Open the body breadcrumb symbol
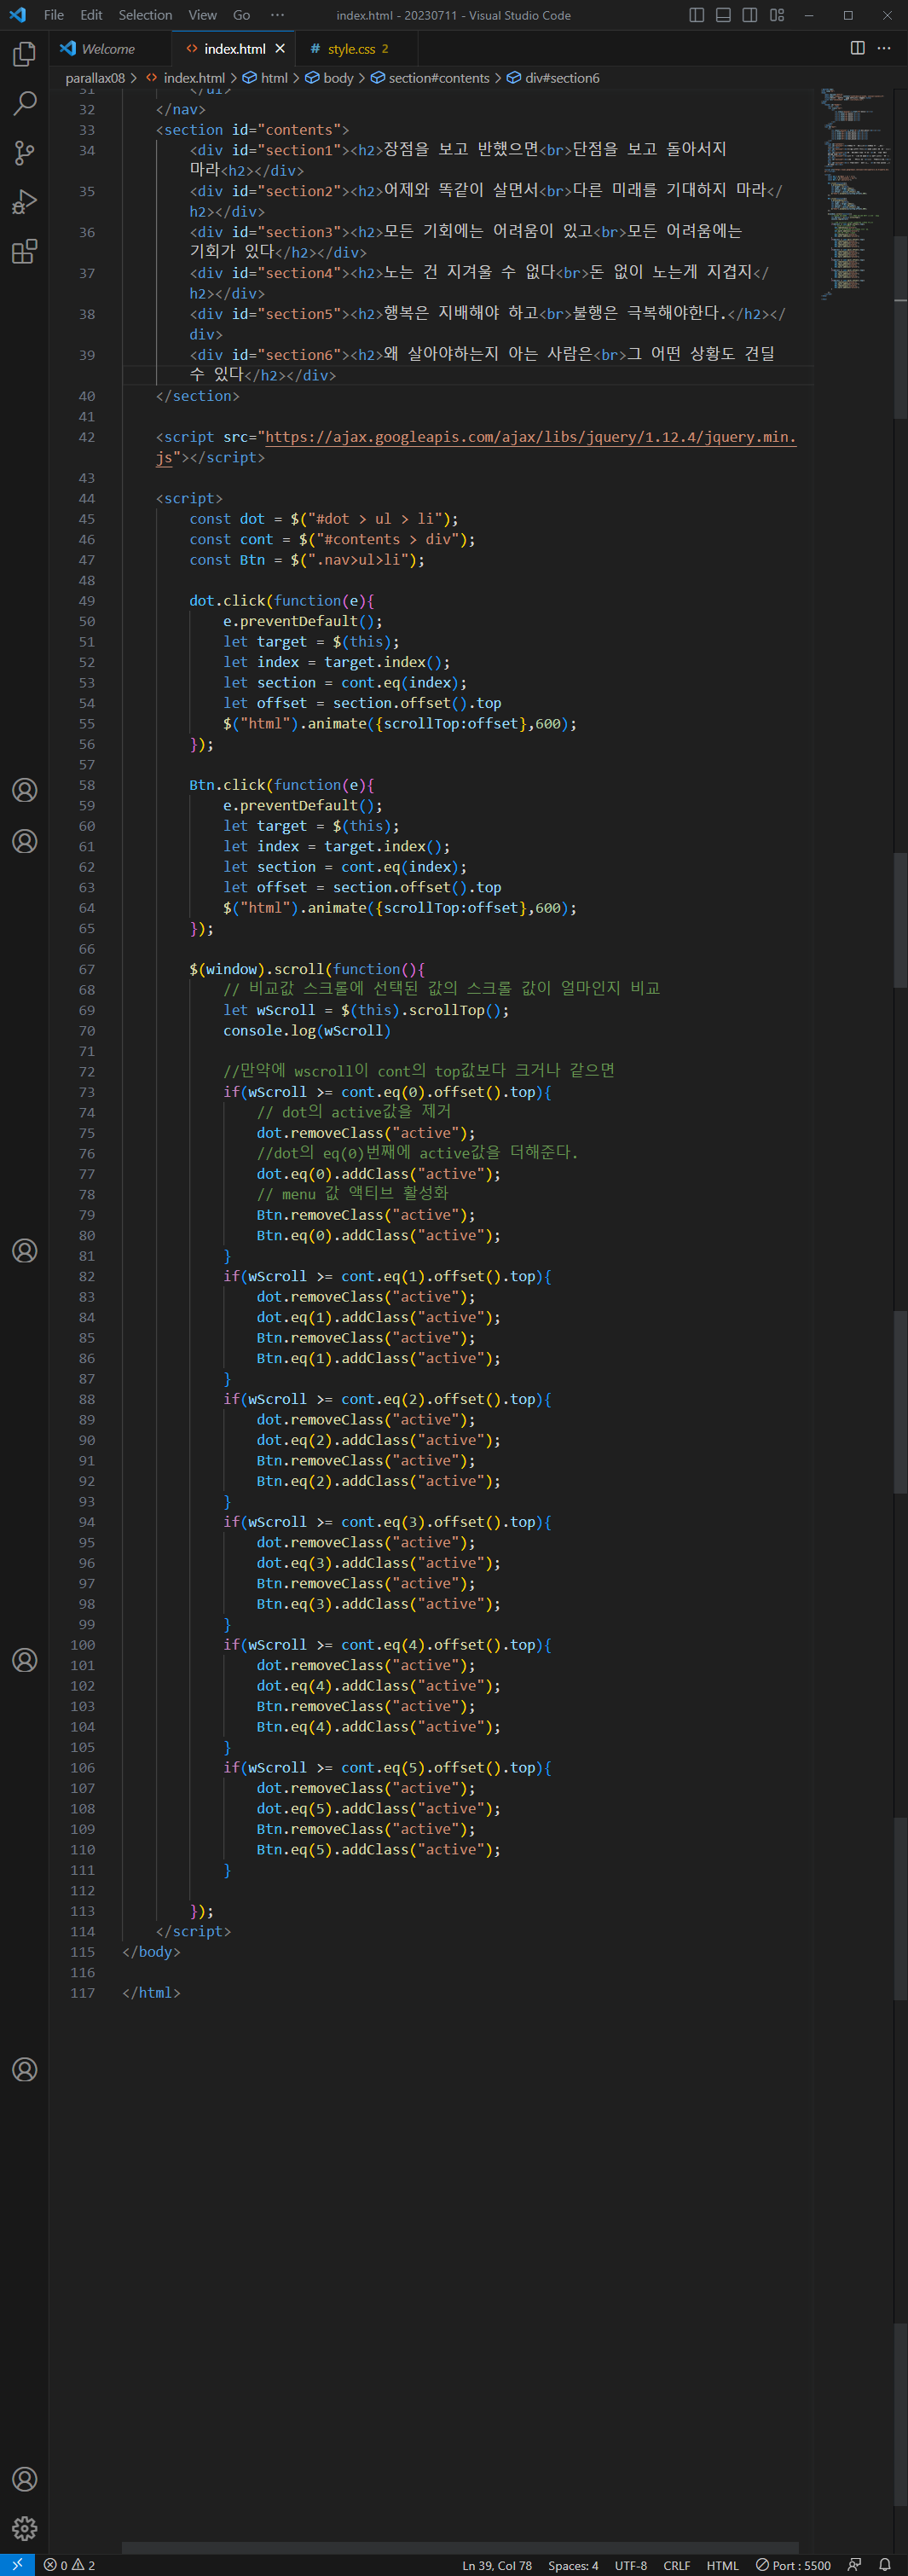The width and height of the screenshot is (908, 2576). [338, 78]
